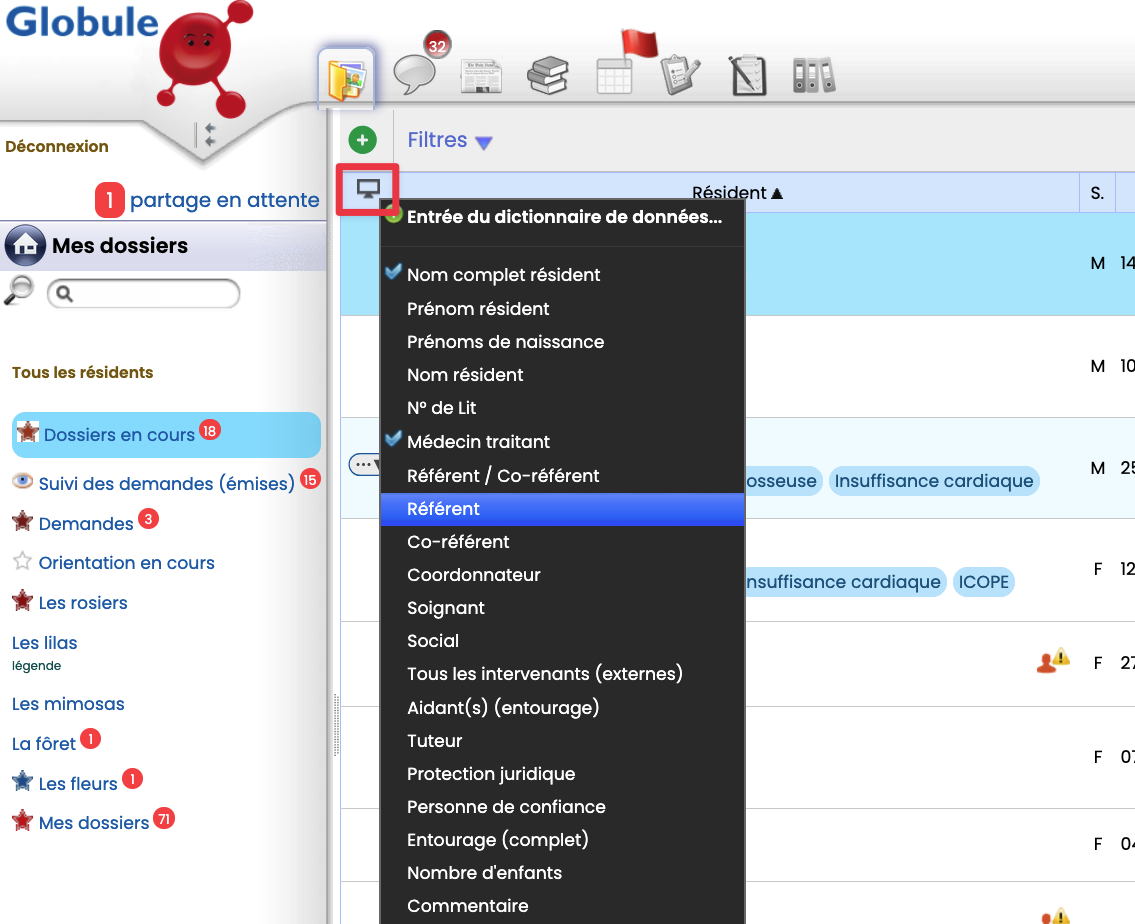Expand the Filtres dropdown
The height and width of the screenshot is (924, 1135).
pos(450,140)
